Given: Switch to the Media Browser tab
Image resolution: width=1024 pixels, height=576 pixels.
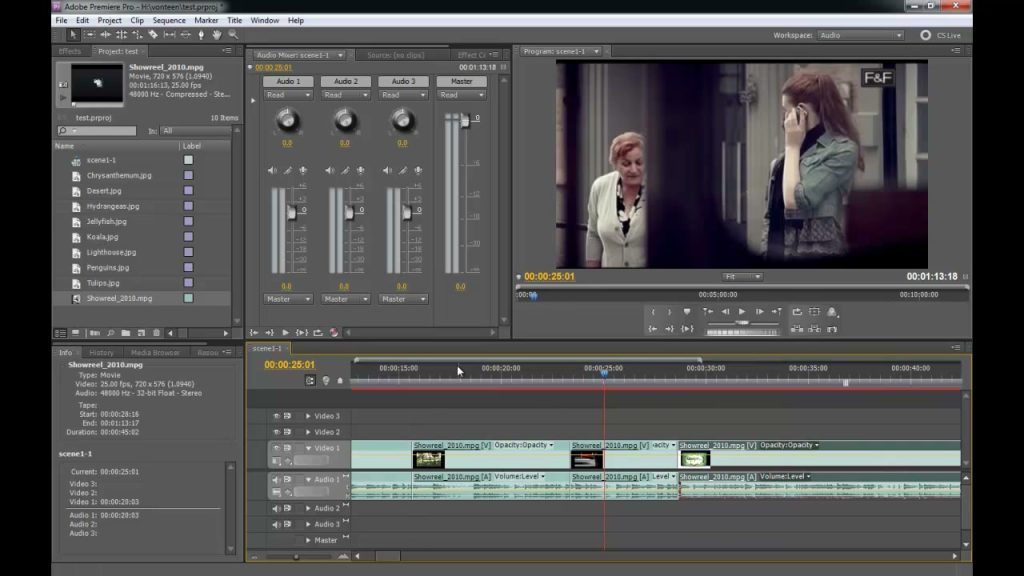Looking at the screenshot, I should tap(155, 353).
